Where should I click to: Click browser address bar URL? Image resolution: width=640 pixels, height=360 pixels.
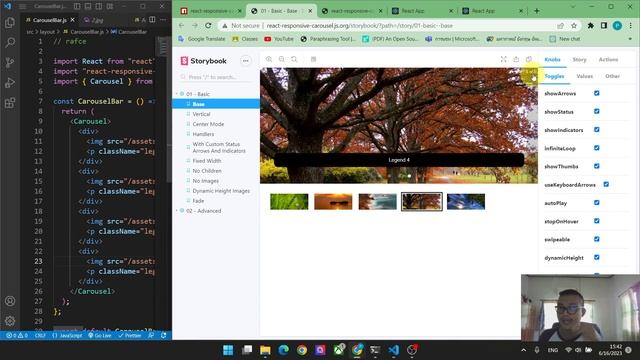[x=359, y=26]
